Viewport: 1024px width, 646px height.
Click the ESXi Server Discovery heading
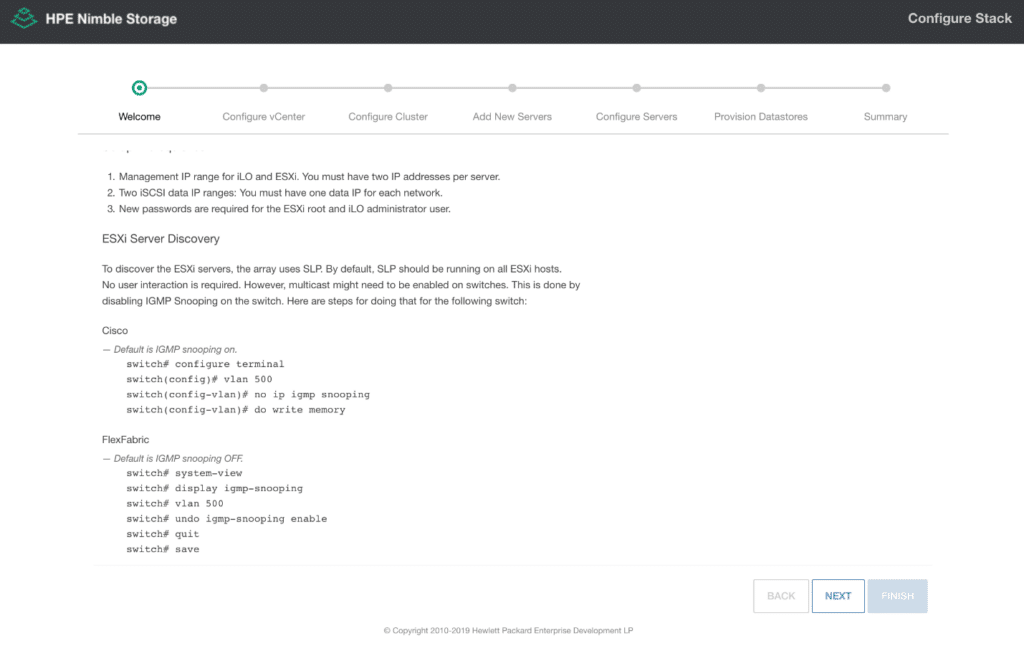(x=161, y=239)
